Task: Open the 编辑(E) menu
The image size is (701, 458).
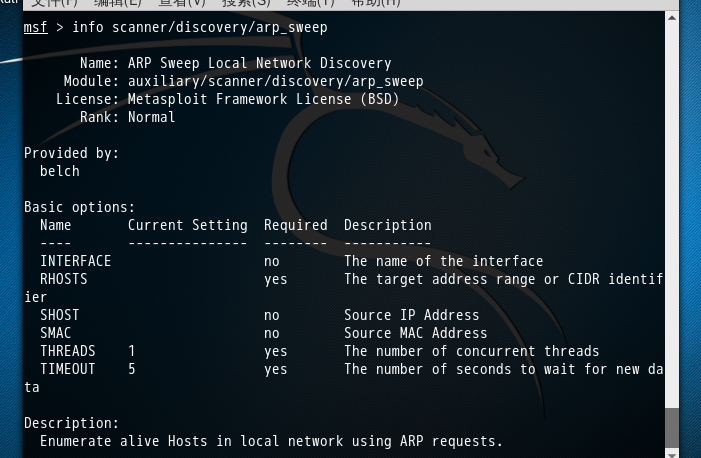Action: click(118, 3)
